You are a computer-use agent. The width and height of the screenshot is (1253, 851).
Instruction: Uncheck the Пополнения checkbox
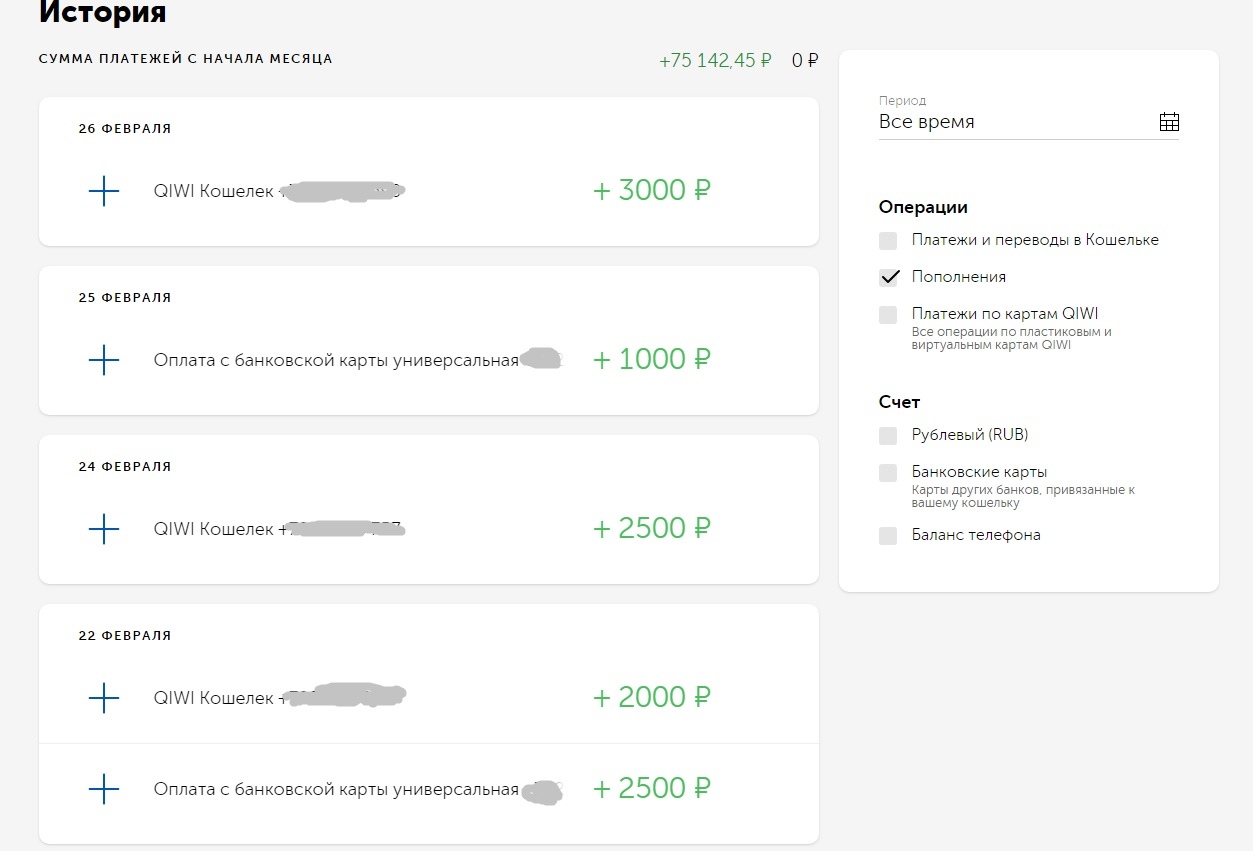tap(888, 278)
